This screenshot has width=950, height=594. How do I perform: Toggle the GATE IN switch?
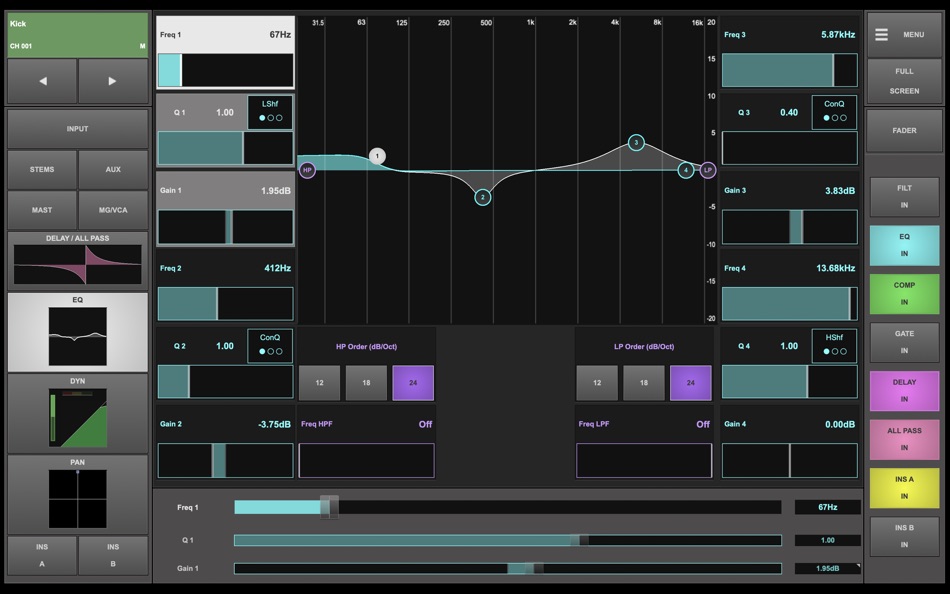tap(903, 342)
